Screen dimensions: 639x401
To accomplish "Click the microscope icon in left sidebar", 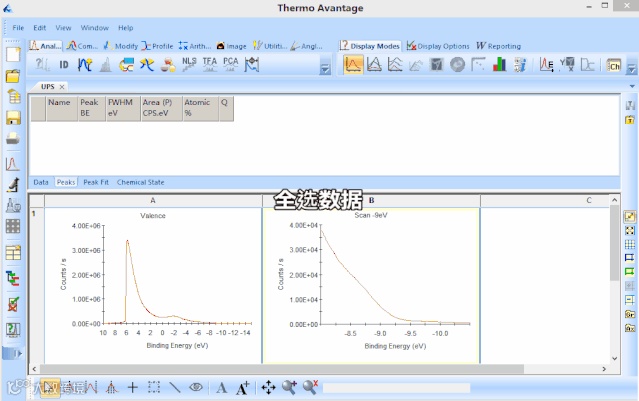I will (x=13, y=185).
